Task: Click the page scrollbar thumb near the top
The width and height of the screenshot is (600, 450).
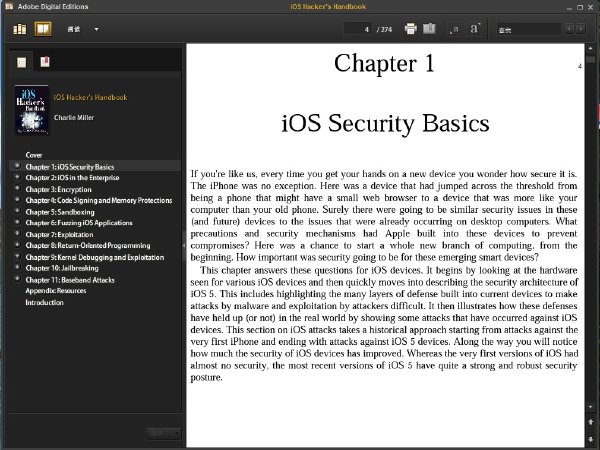Action: coord(590,59)
